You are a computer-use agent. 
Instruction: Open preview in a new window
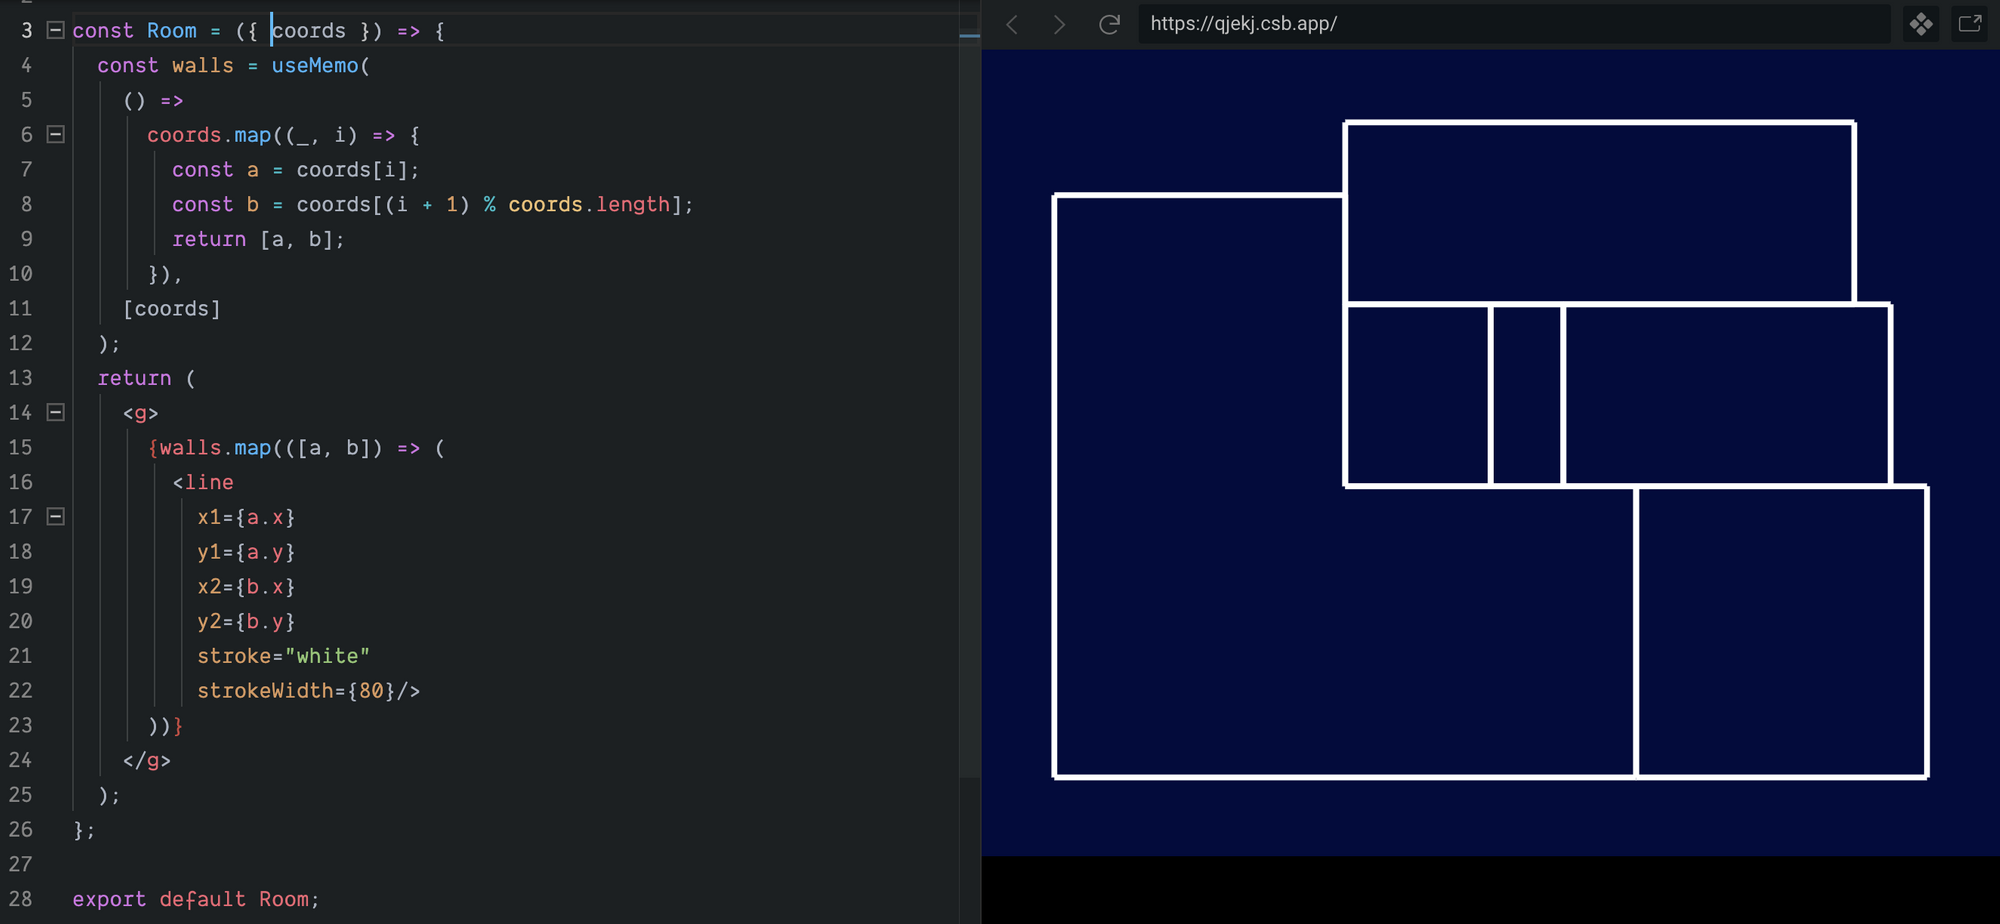1969,24
